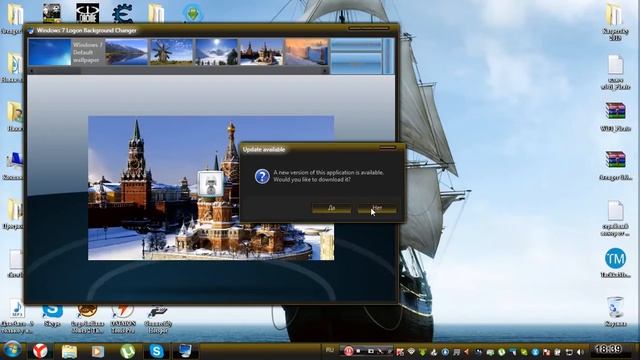Click the blue question mark dialog icon
Viewport: 640px width, 360px height.
(262, 176)
